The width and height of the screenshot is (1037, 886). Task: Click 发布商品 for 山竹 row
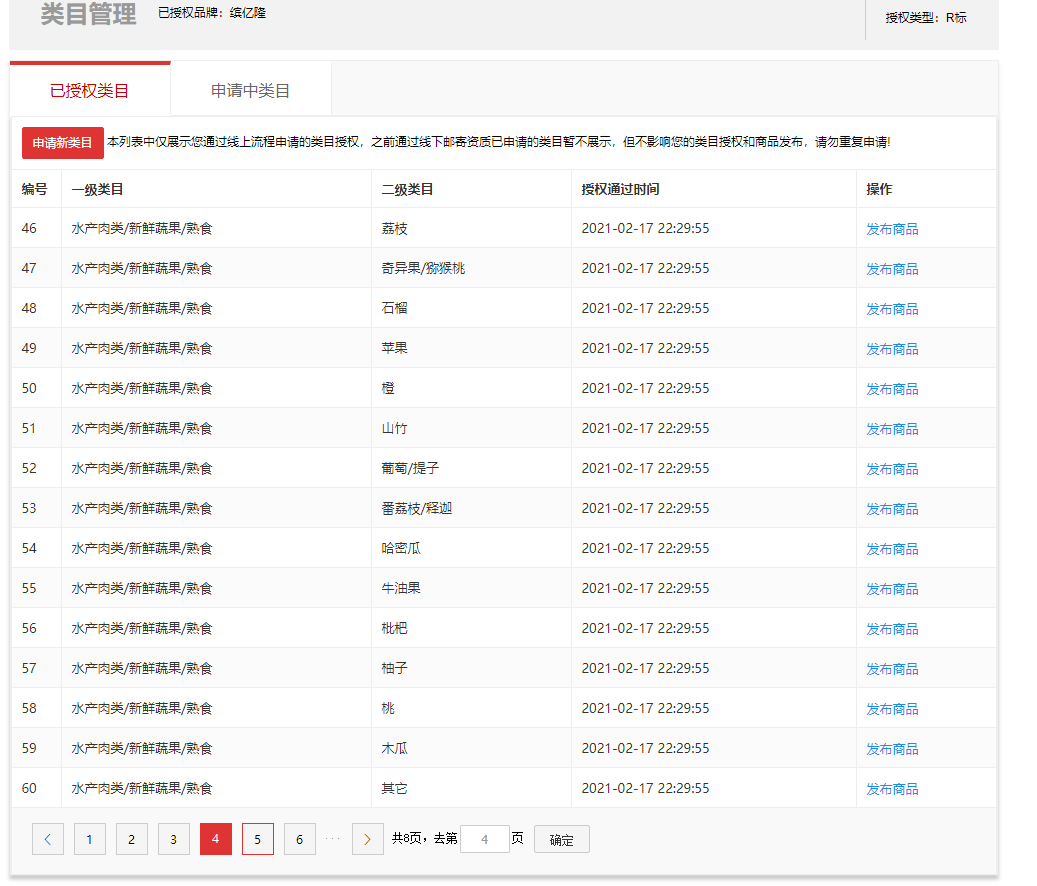pos(892,429)
